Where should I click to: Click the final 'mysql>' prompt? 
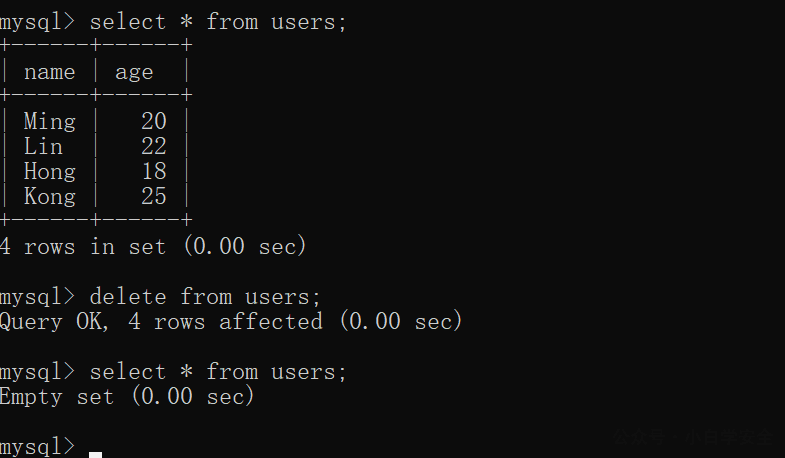tap(37, 447)
